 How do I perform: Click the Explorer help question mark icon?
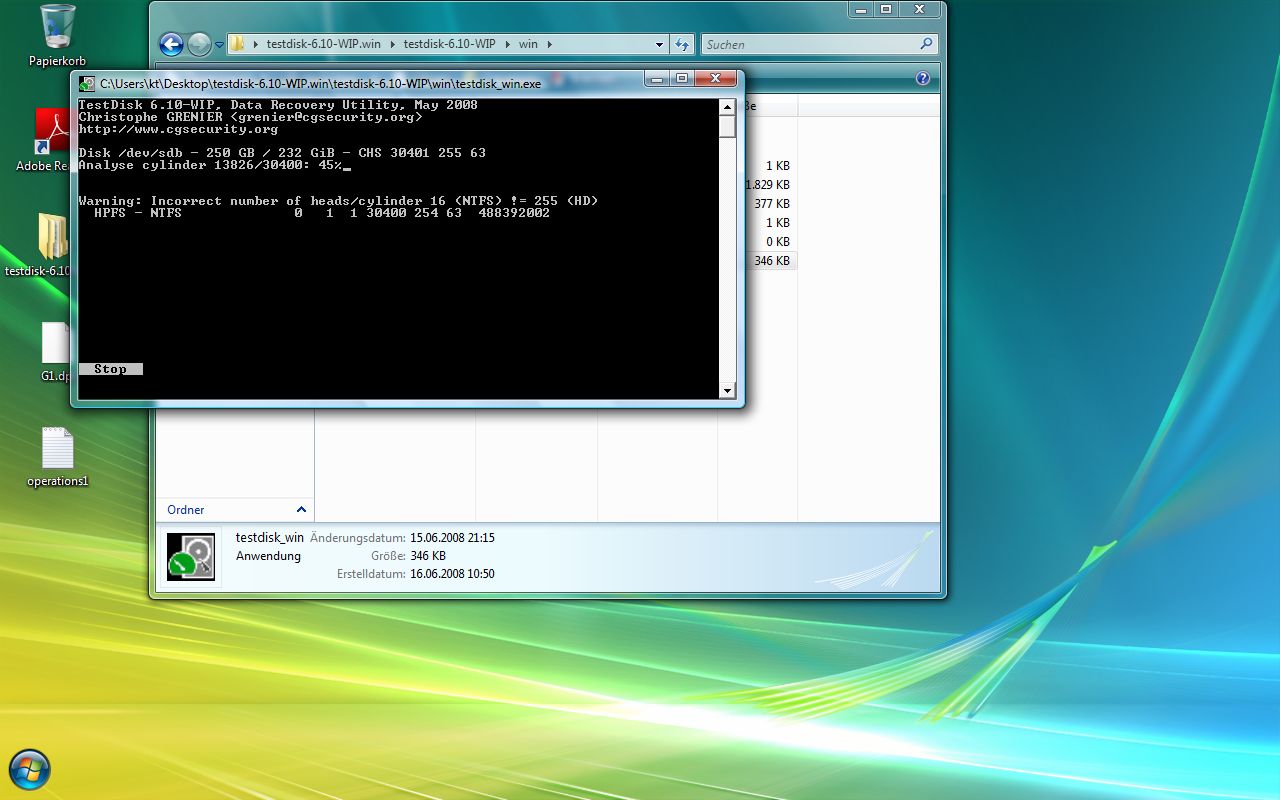pos(923,78)
